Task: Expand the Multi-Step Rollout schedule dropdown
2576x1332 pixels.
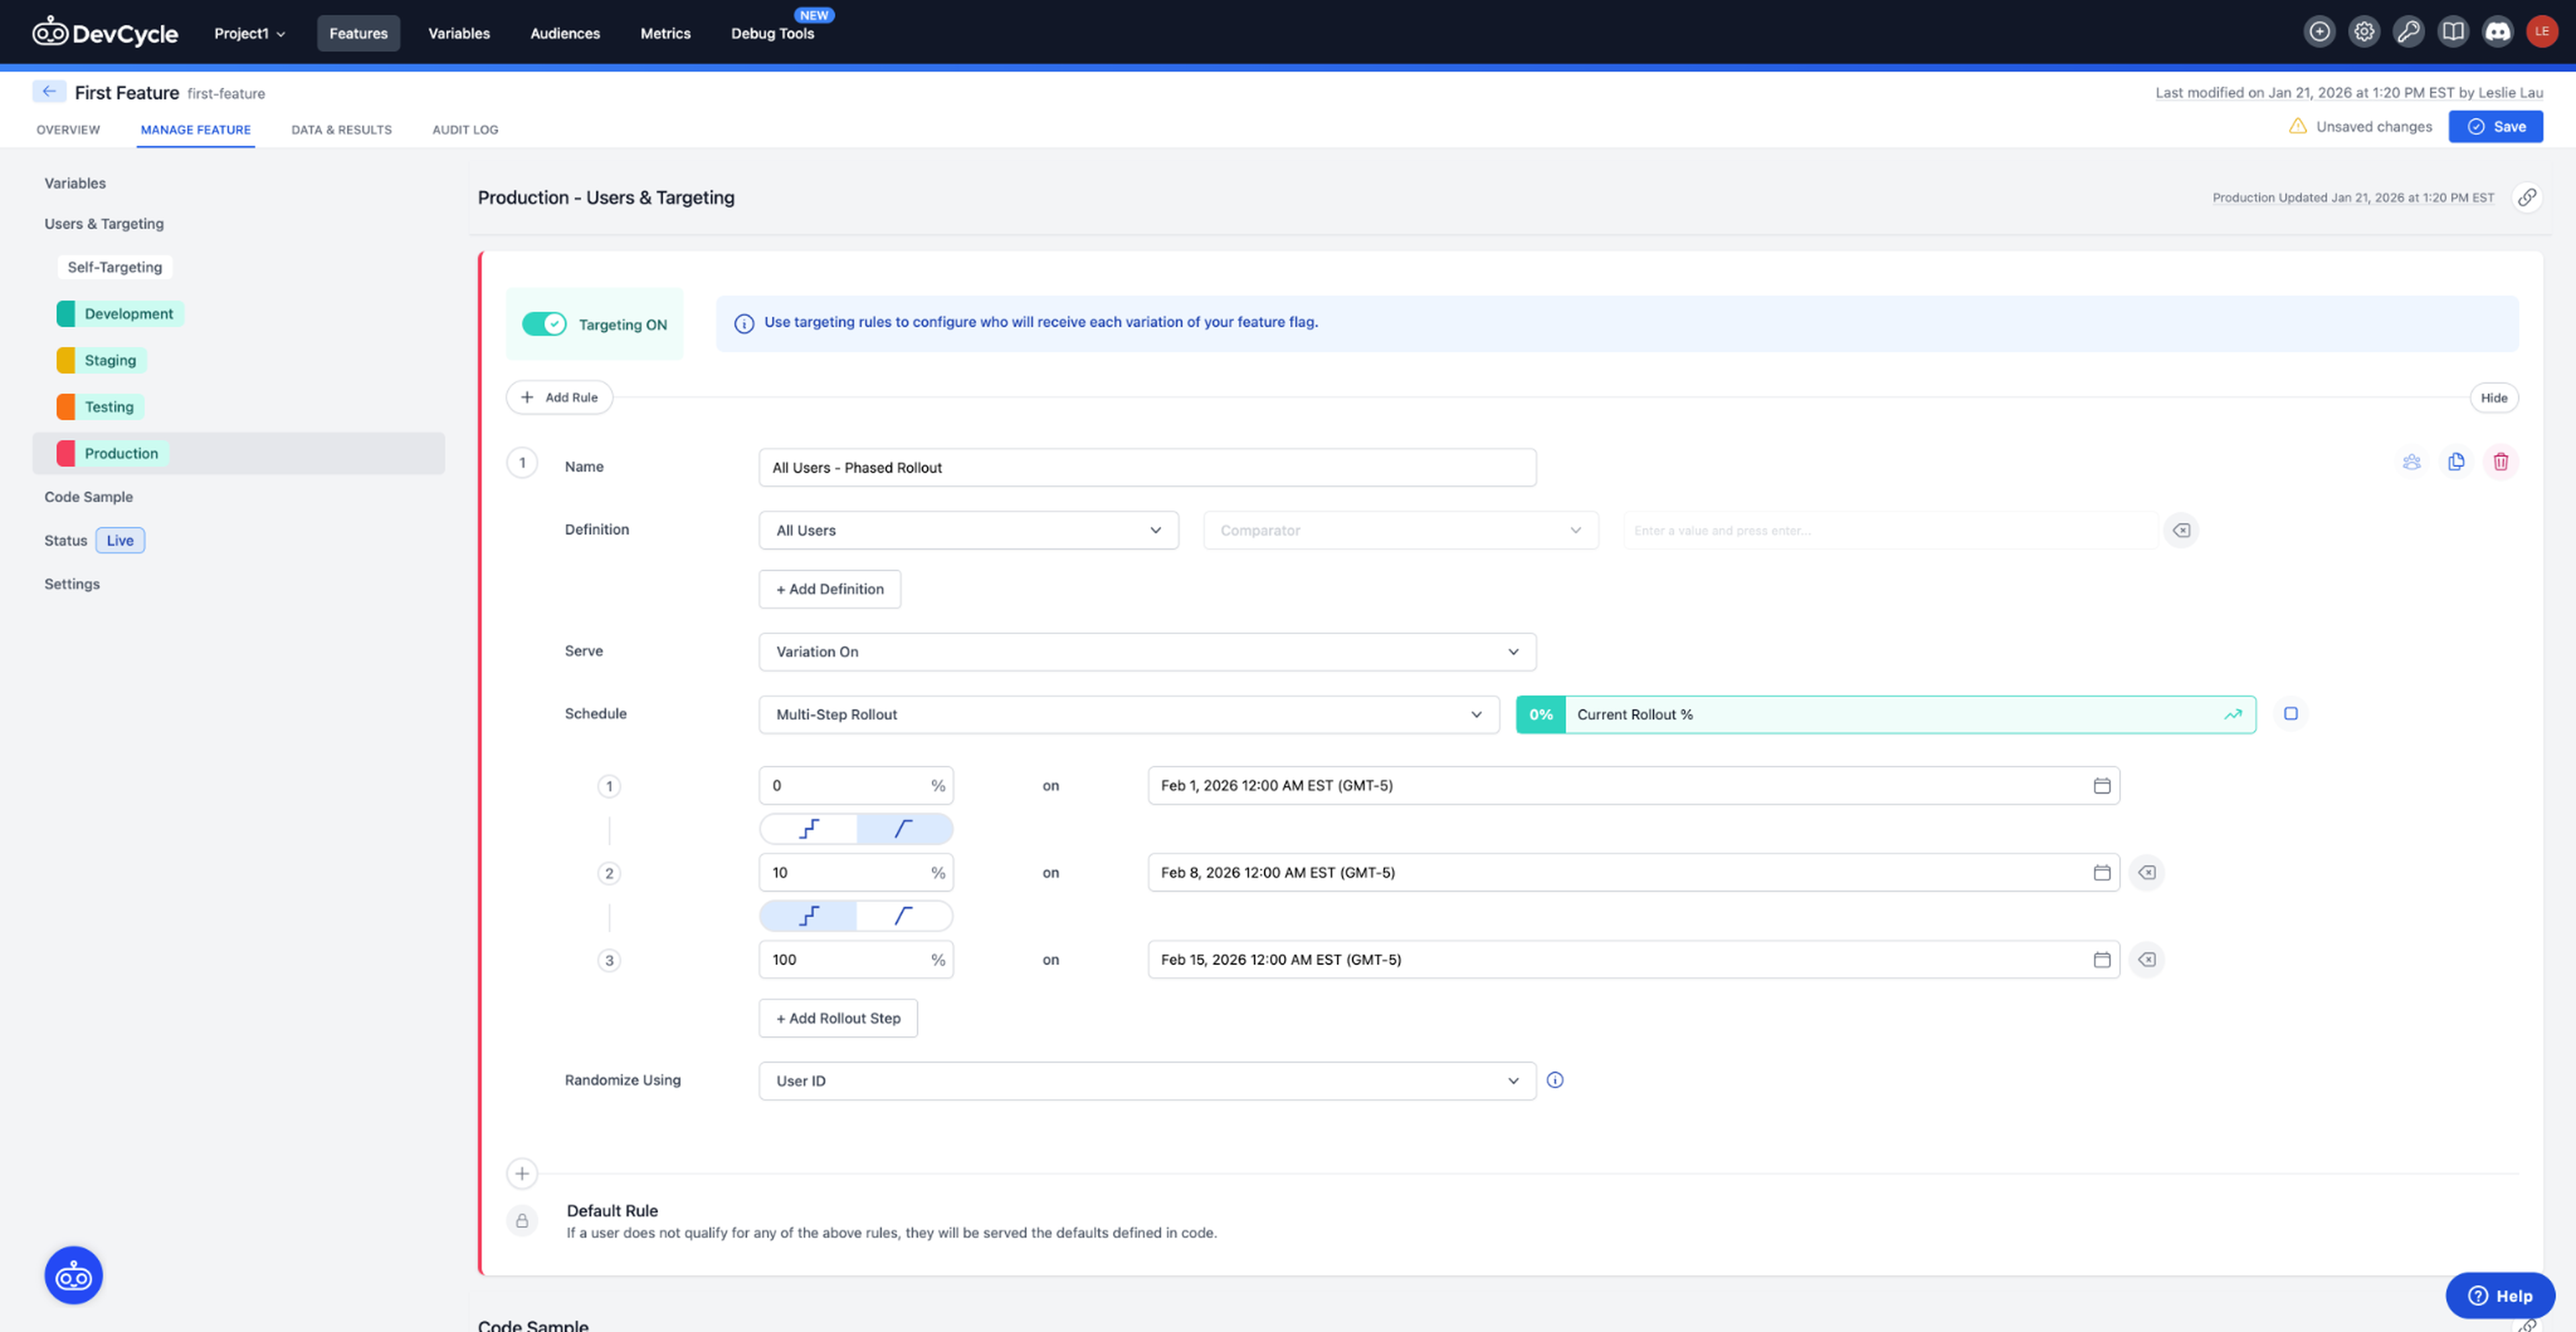Action: [1128, 714]
